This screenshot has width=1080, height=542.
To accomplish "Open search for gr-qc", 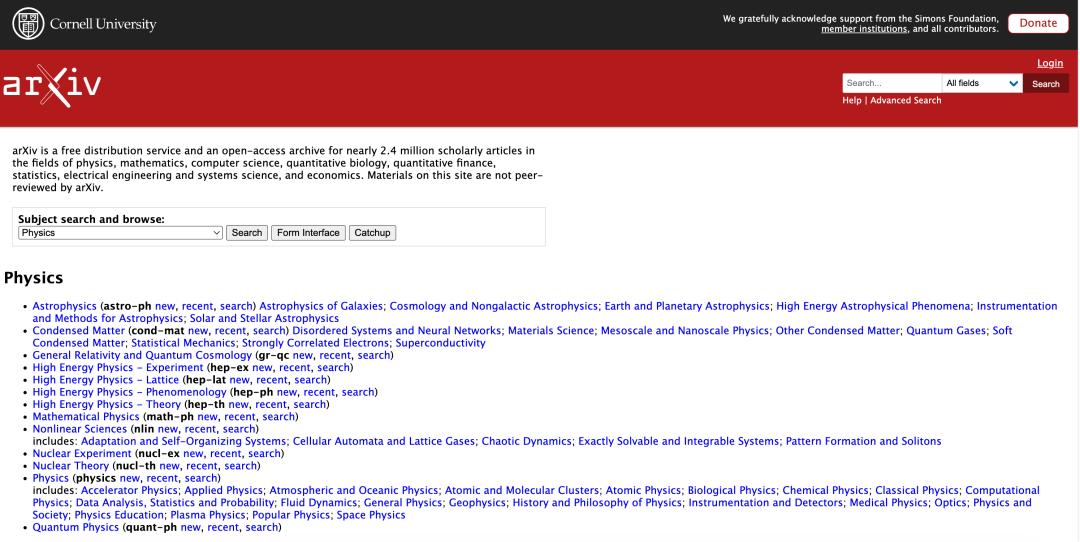I will click(374, 355).
